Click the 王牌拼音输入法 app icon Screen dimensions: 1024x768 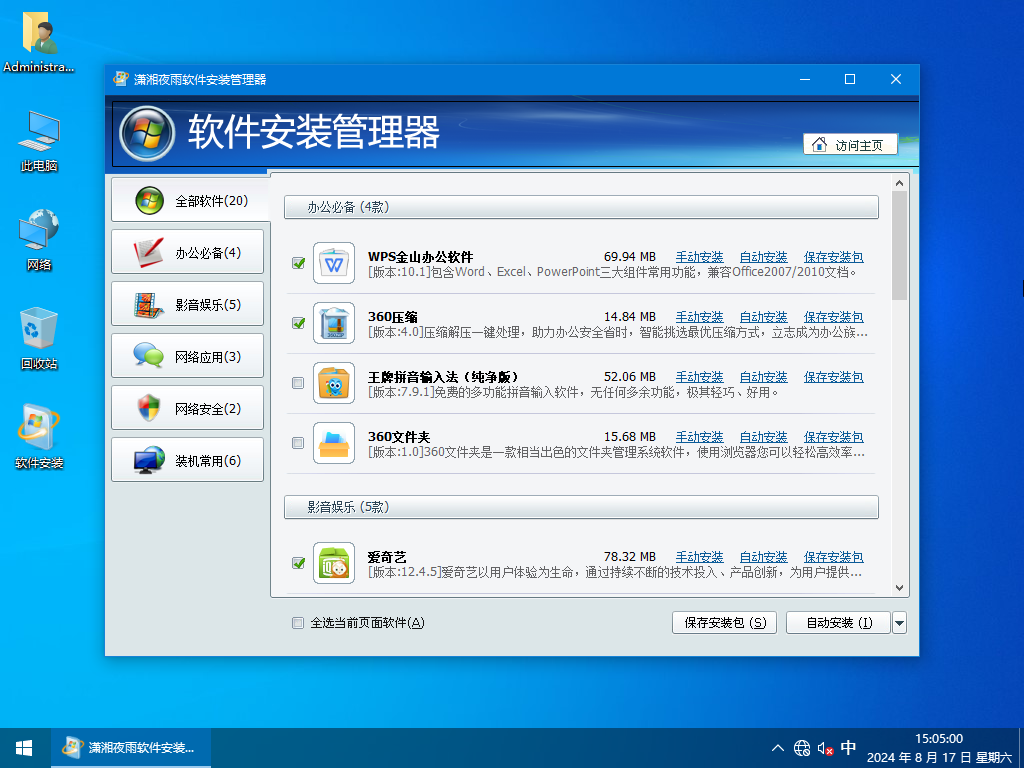[x=334, y=383]
